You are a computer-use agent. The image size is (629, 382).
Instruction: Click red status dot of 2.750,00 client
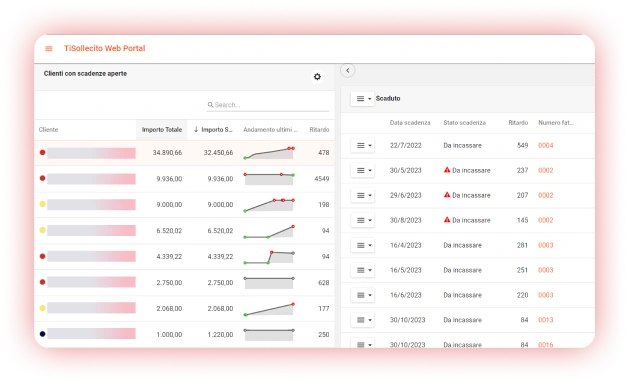[43, 282]
